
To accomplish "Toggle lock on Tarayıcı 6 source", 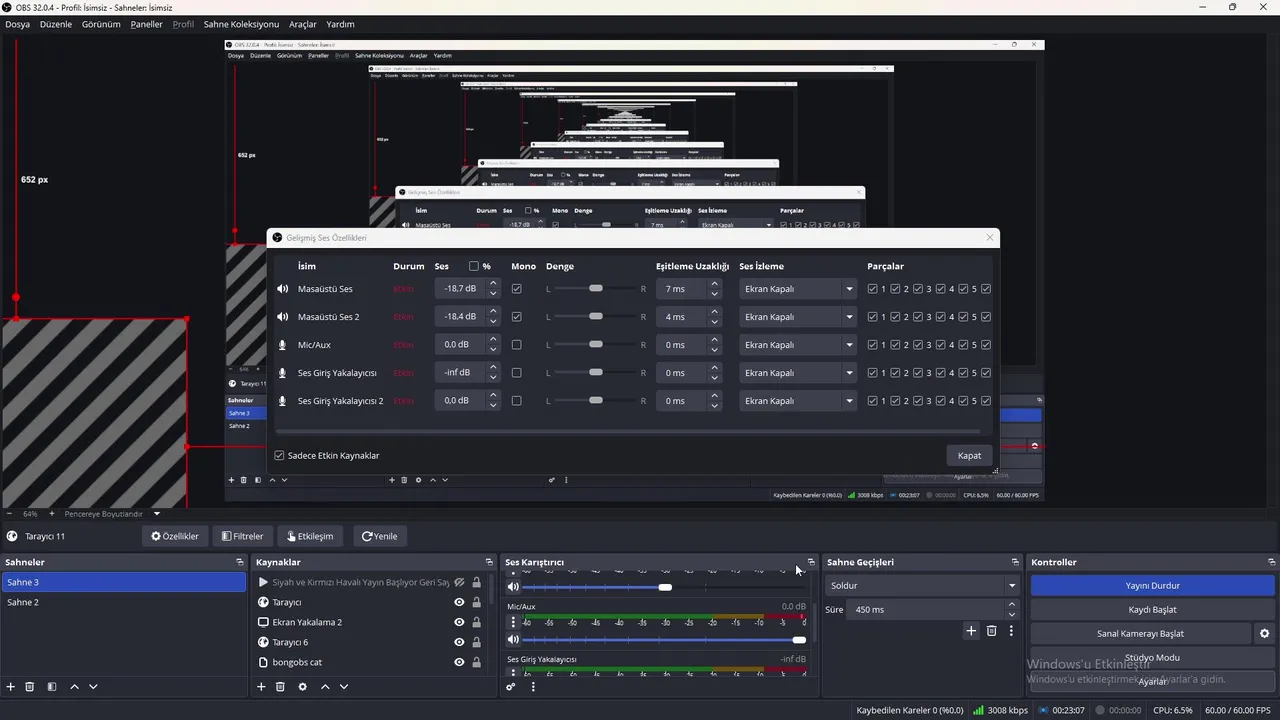I will 476,642.
